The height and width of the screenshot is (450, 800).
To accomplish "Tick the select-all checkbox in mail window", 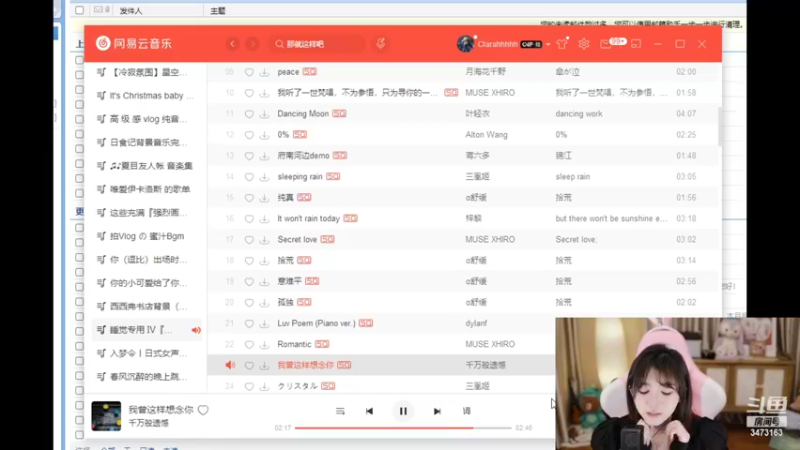I will pyautogui.click(x=79, y=10).
